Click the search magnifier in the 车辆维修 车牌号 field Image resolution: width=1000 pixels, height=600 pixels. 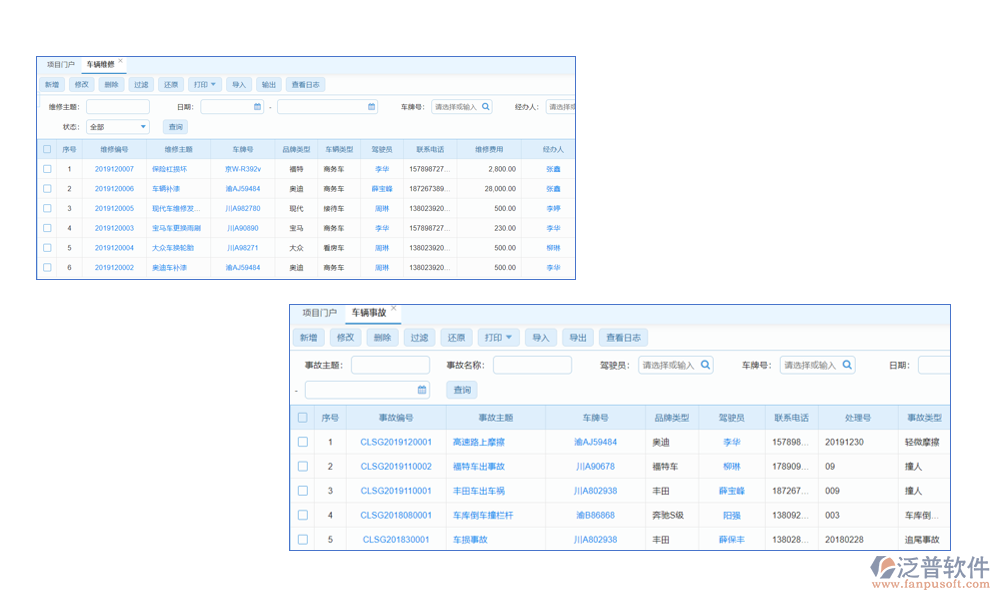coord(486,106)
